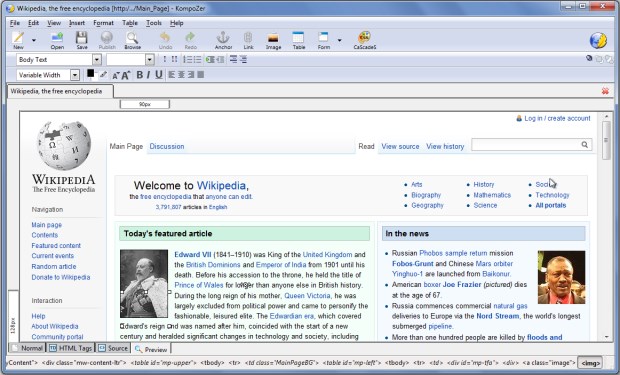Select <a class="image"> tag in status bar

(x=549, y=363)
